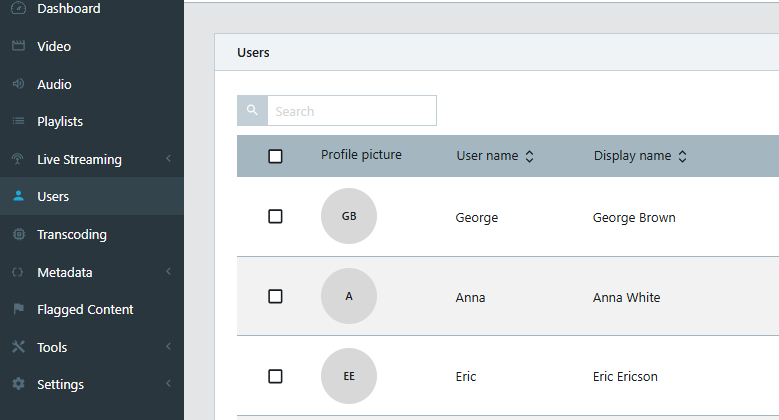This screenshot has width=779, height=420.
Task: Expand the Tools menu chevron
Action: [168, 346]
